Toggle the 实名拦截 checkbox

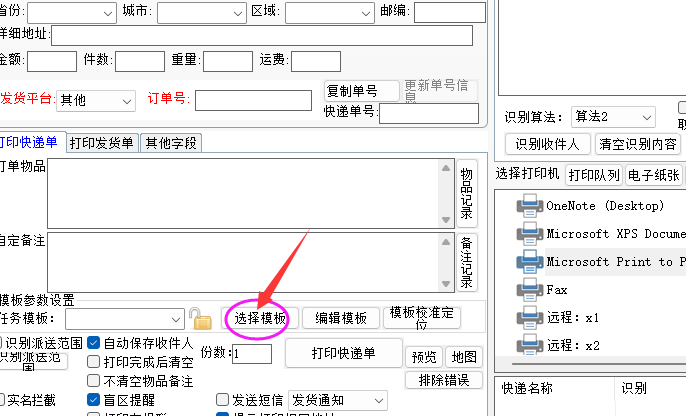point(2,399)
